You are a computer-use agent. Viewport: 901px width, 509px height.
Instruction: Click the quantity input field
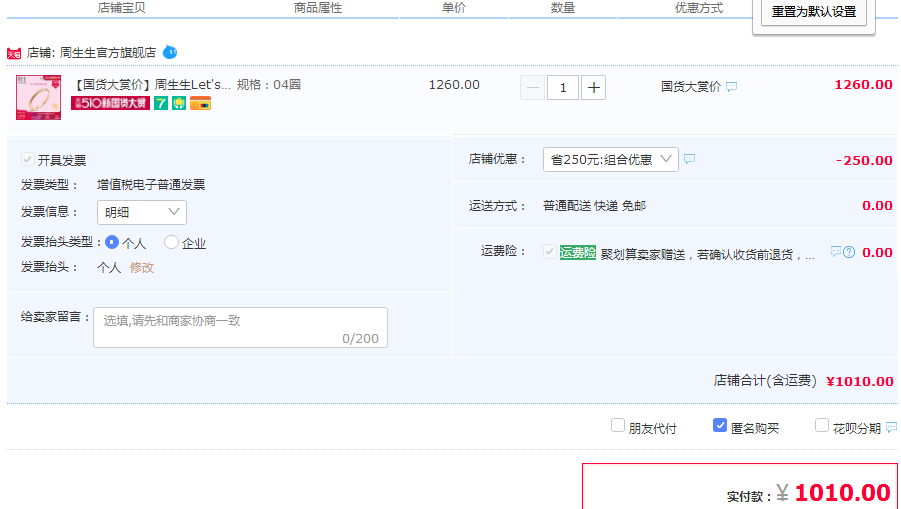pyautogui.click(x=563, y=87)
